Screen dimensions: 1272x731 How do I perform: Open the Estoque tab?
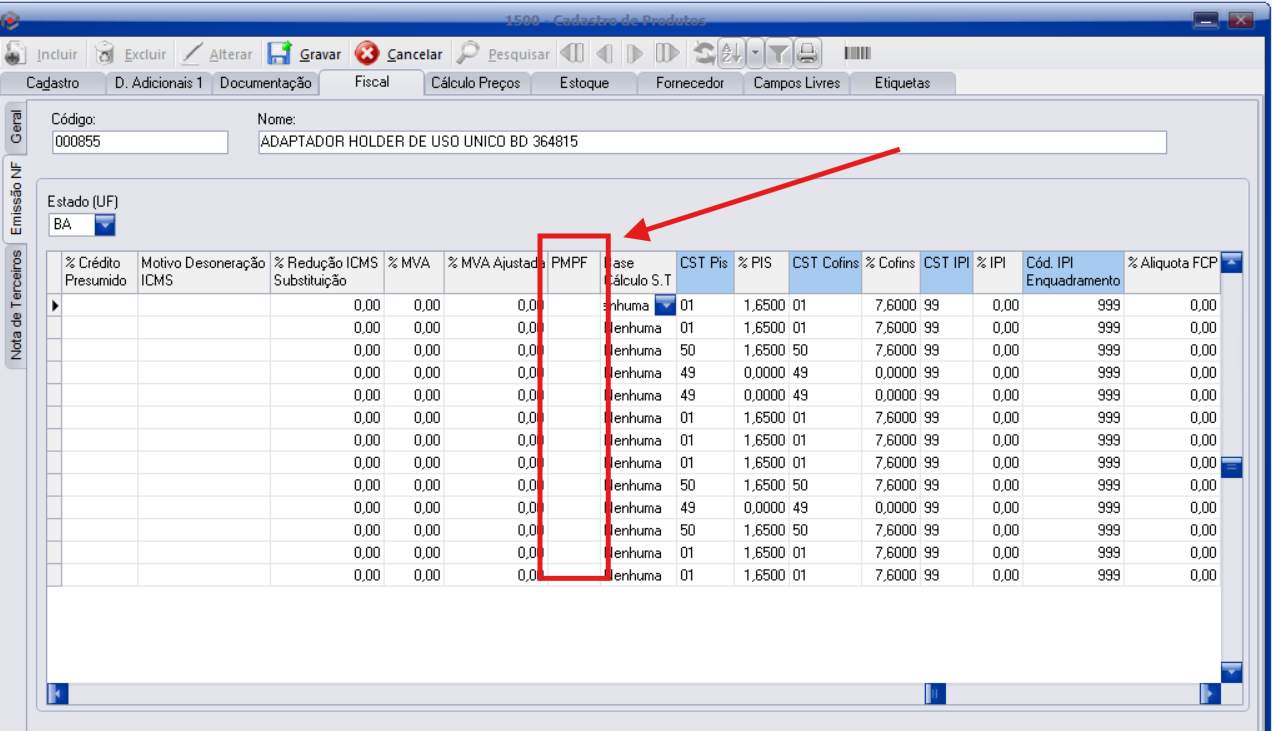pos(584,83)
